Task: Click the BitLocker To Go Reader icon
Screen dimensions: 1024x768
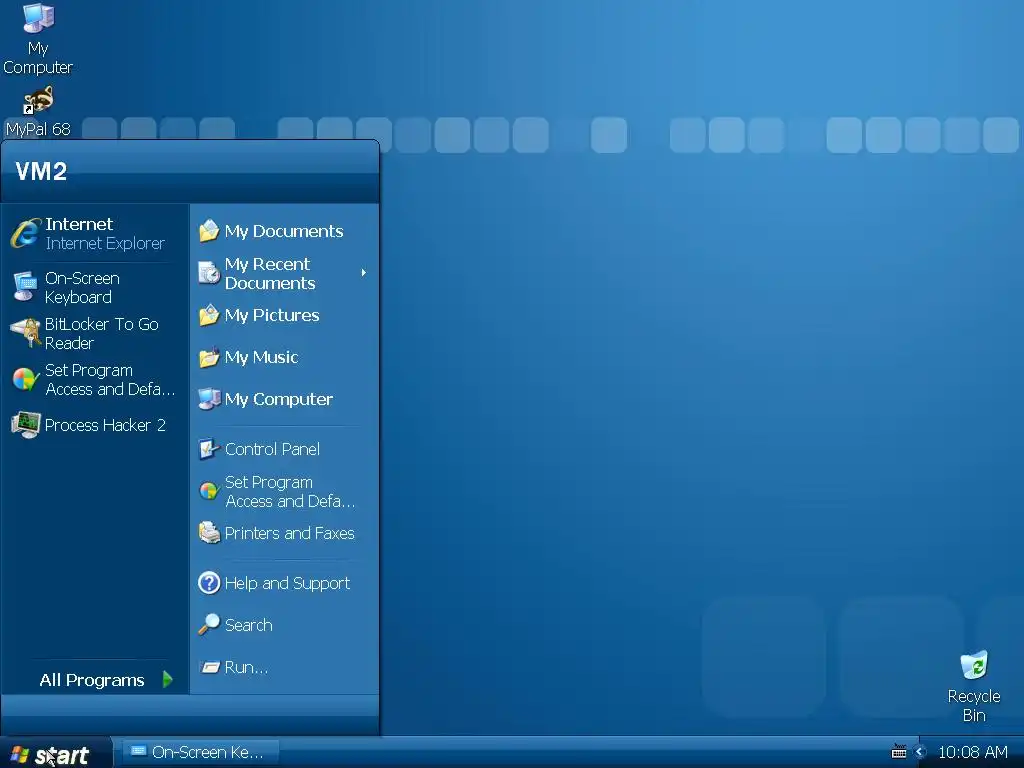Action: [x=25, y=332]
